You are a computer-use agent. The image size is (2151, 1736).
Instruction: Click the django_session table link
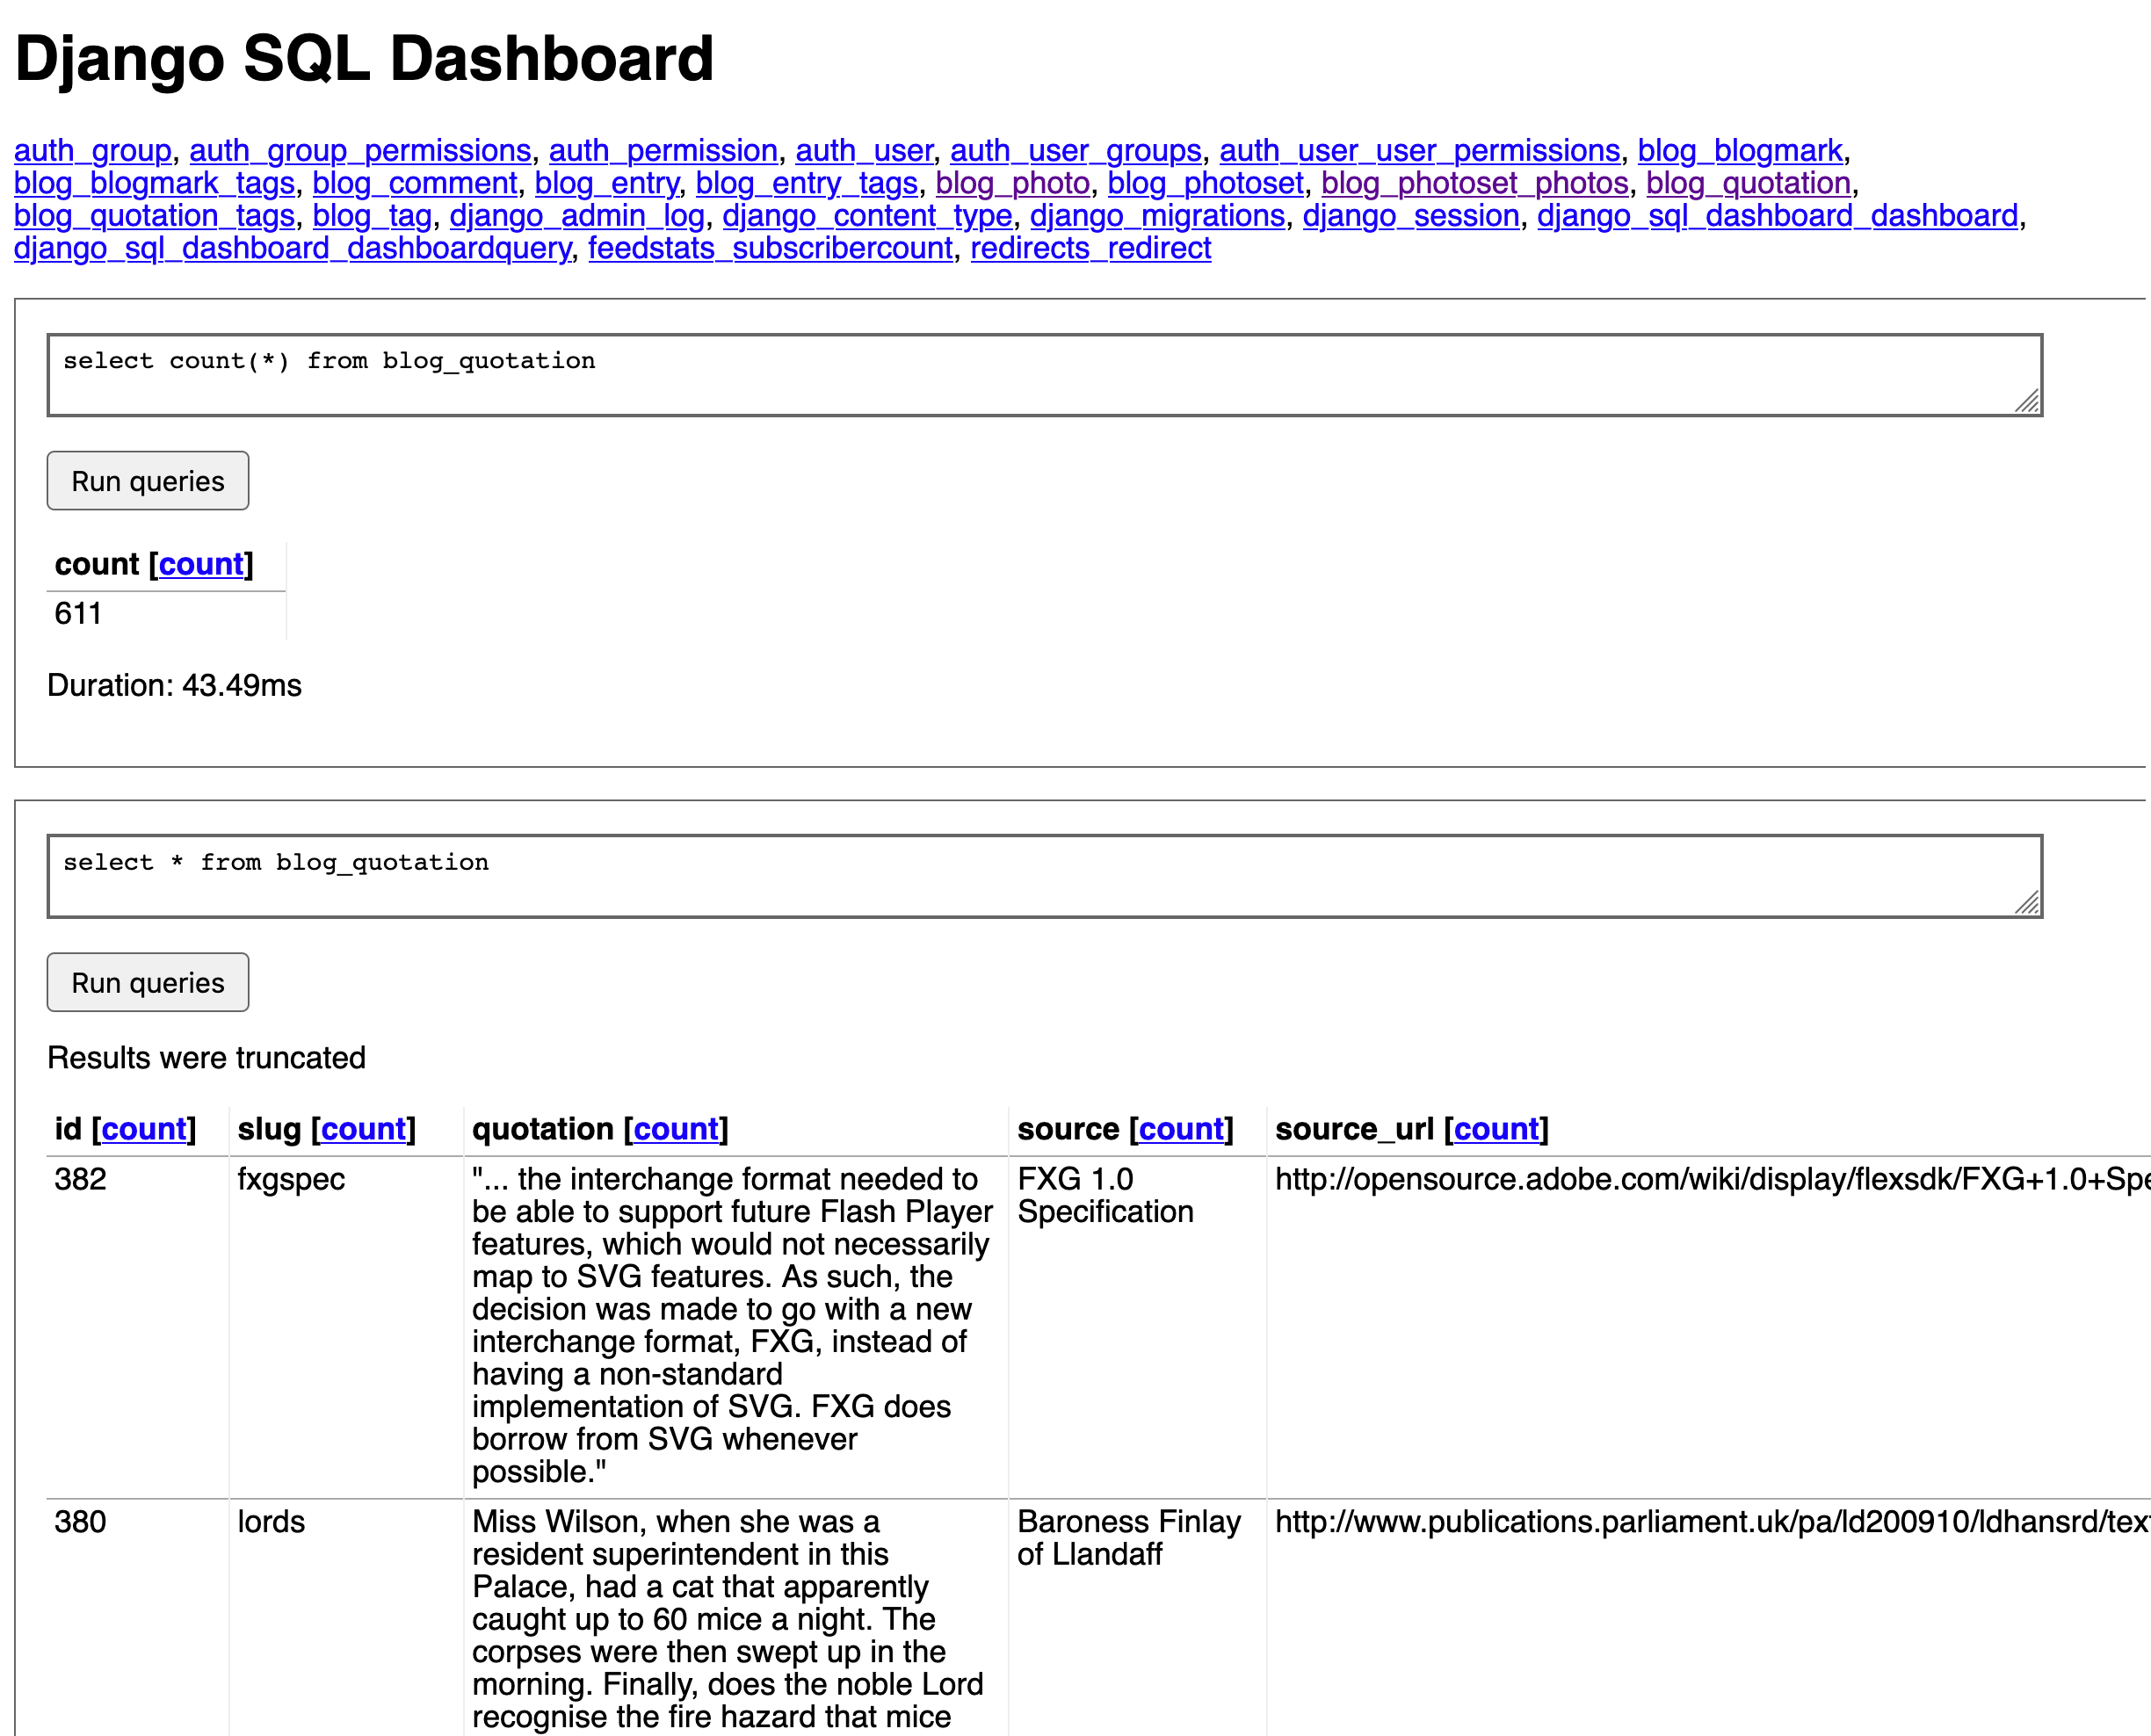[x=1410, y=216]
